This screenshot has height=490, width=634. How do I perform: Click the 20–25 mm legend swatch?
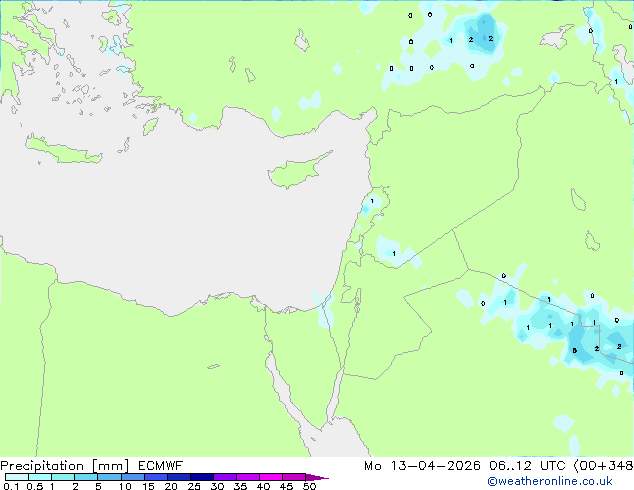pos(178,477)
